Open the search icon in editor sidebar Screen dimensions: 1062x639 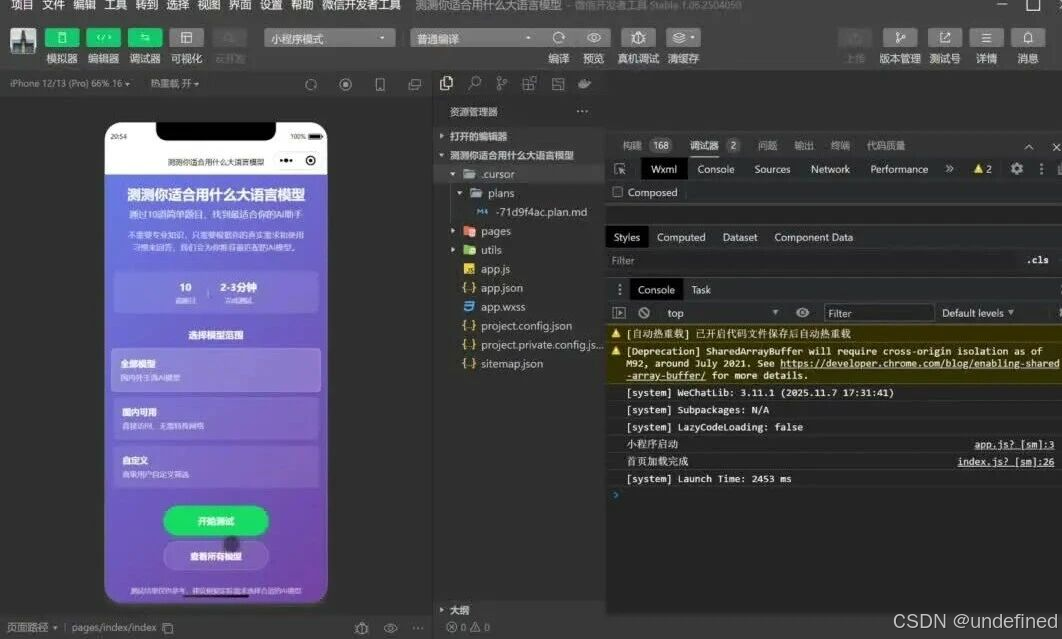click(x=474, y=83)
